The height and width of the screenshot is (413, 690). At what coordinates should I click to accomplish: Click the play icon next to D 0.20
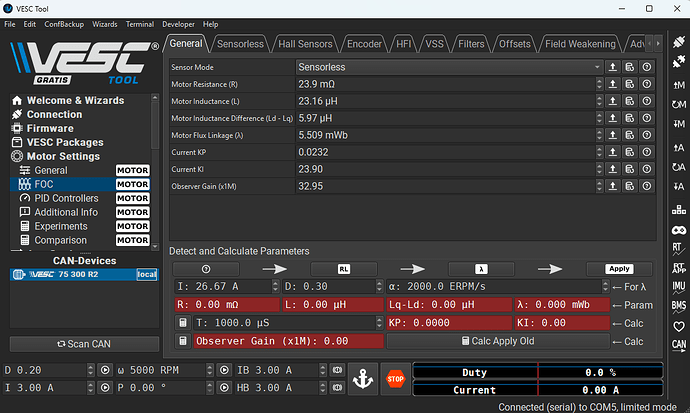pyautogui.click(x=105, y=370)
